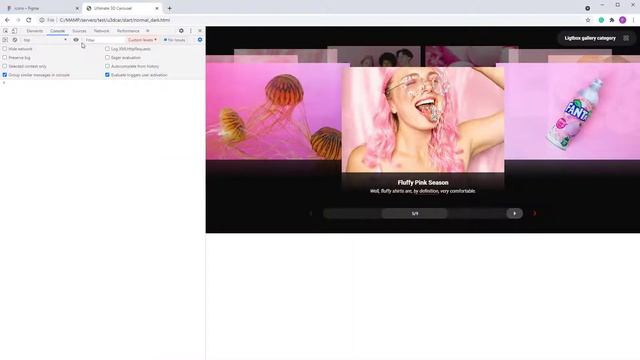Open console settings blue gear icon
640x360 pixels.
click(200, 40)
